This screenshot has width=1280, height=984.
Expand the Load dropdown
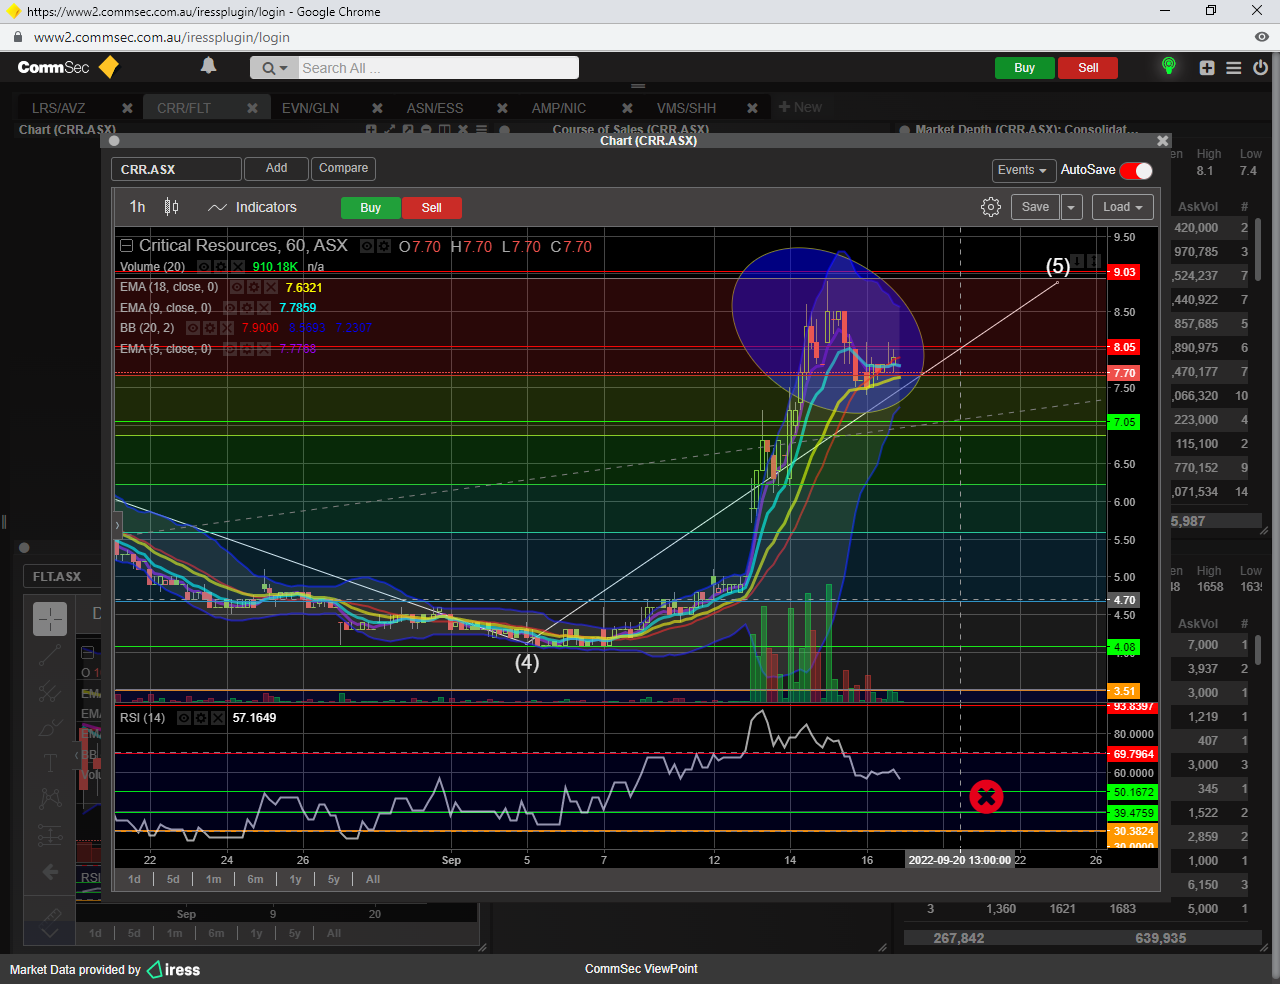[x=1122, y=207]
